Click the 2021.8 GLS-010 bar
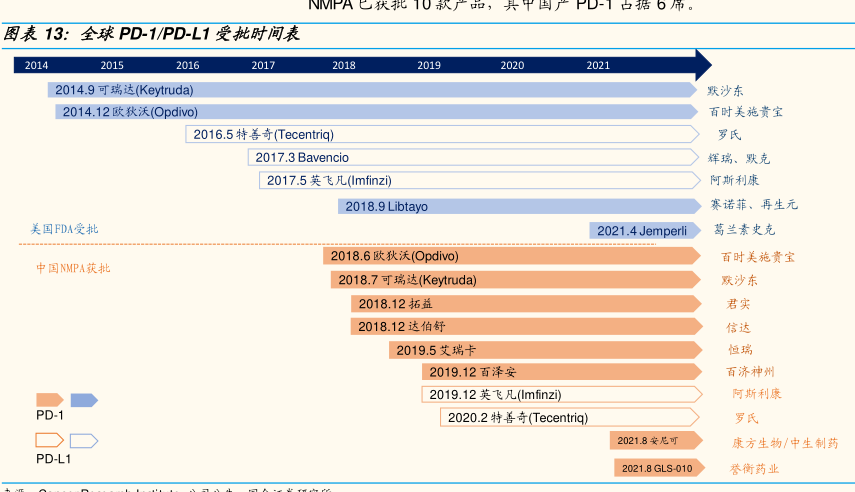 pos(656,468)
